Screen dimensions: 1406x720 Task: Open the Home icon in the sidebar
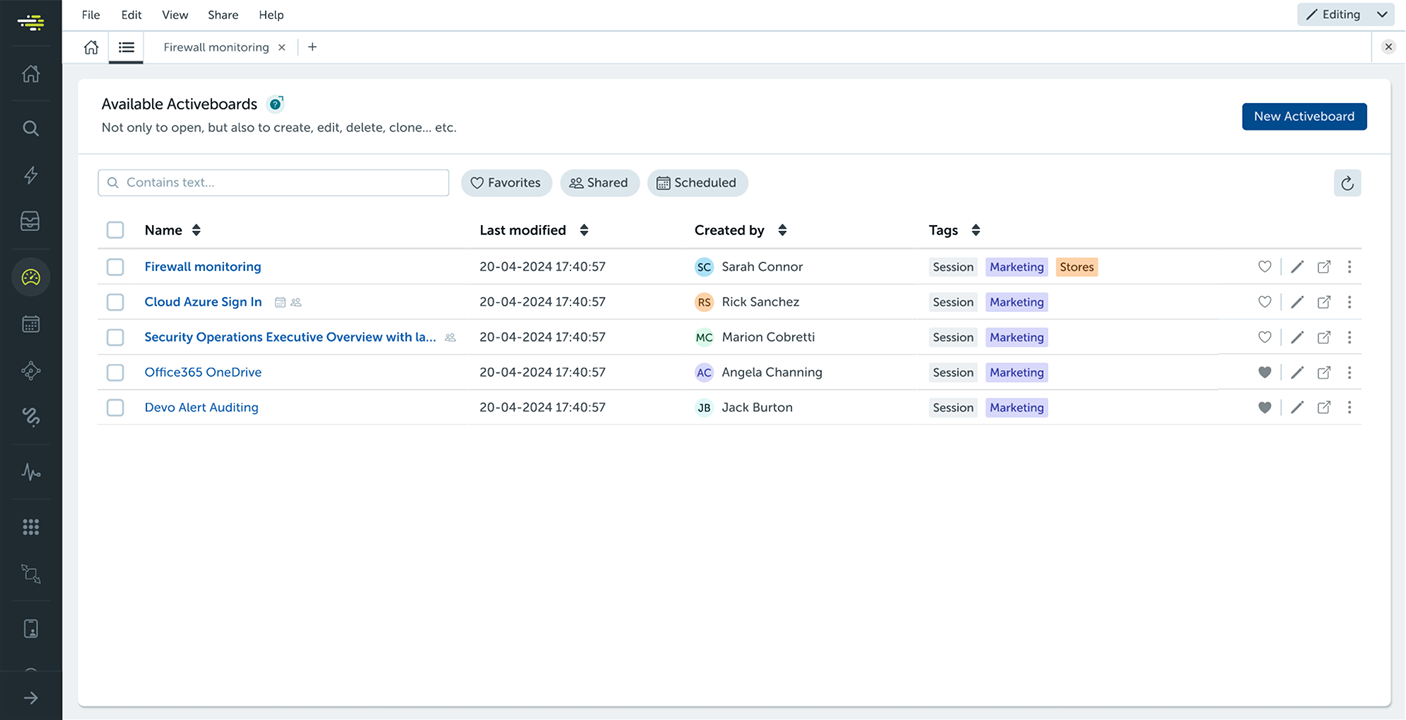point(31,74)
